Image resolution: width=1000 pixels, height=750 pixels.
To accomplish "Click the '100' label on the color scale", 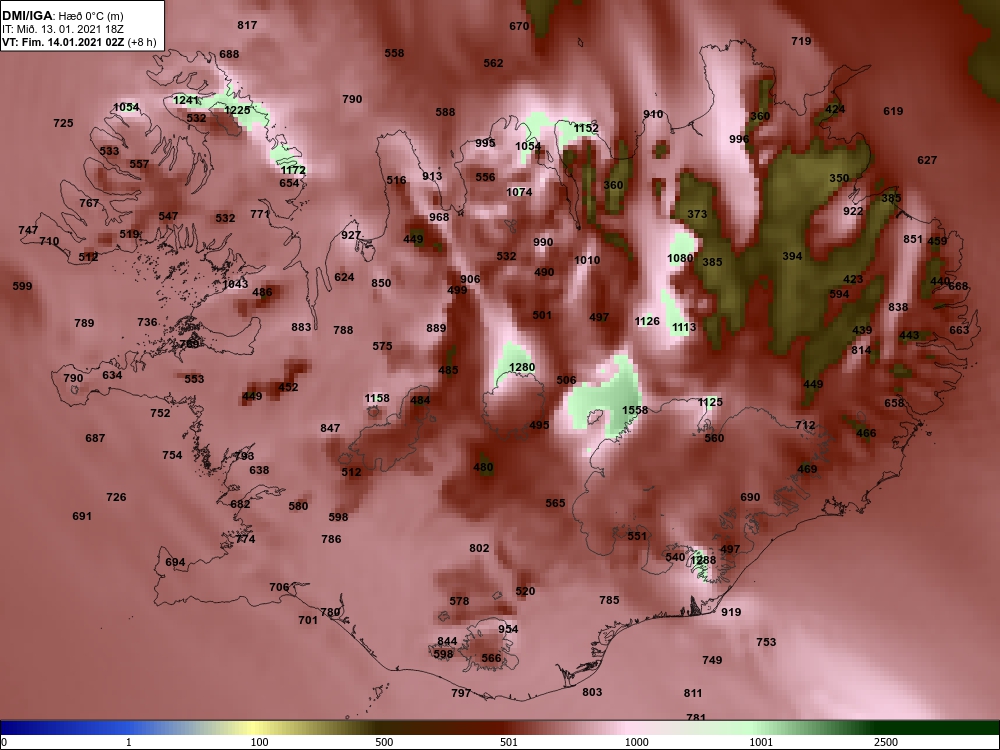I will [x=259, y=742].
